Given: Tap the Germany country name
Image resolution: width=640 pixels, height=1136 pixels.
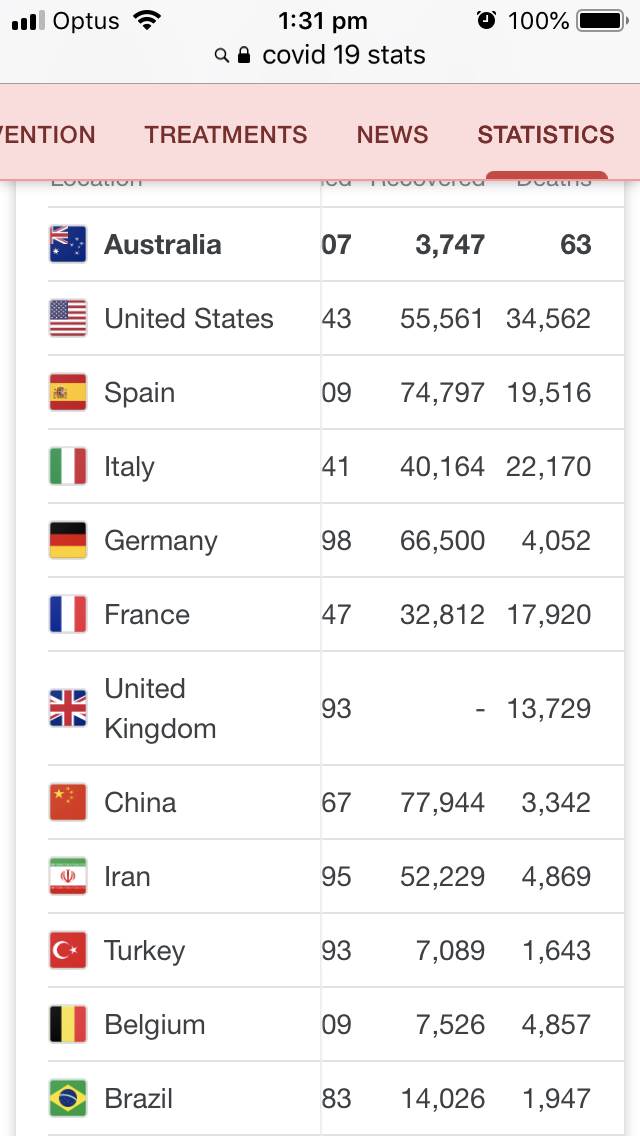Looking at the screenshot, I should [160, 541].
